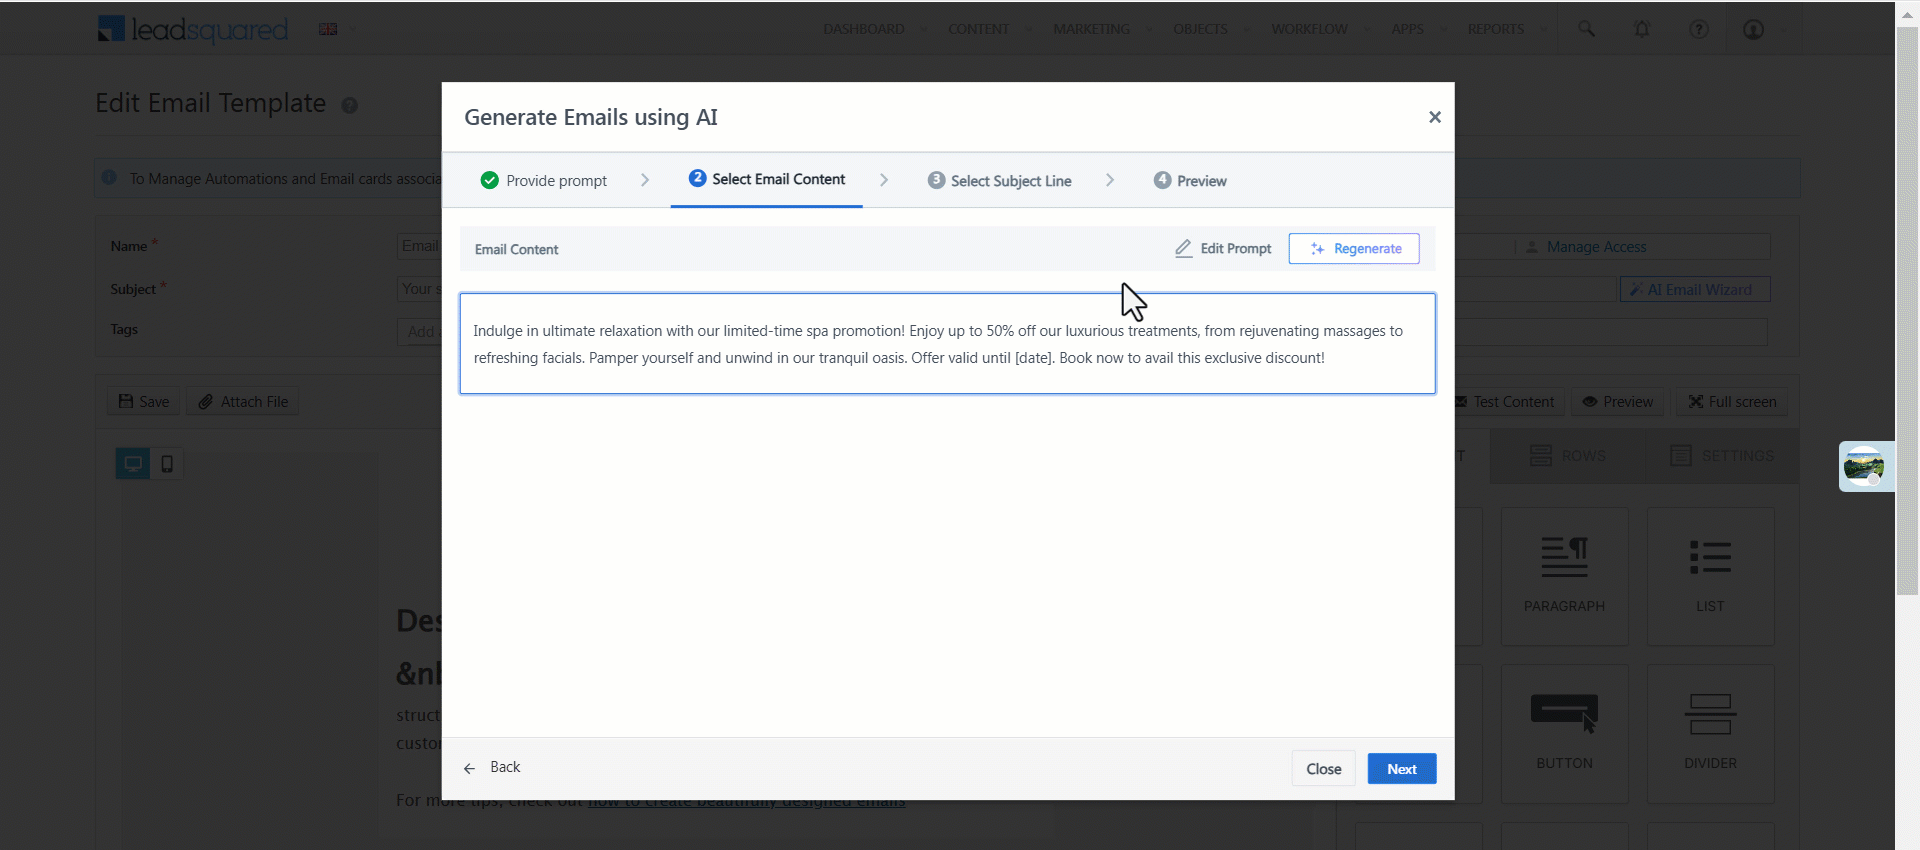Switch to the SETTINGS tab
This screenshot has width=1920, height=850.
[x=1722, y=456]
